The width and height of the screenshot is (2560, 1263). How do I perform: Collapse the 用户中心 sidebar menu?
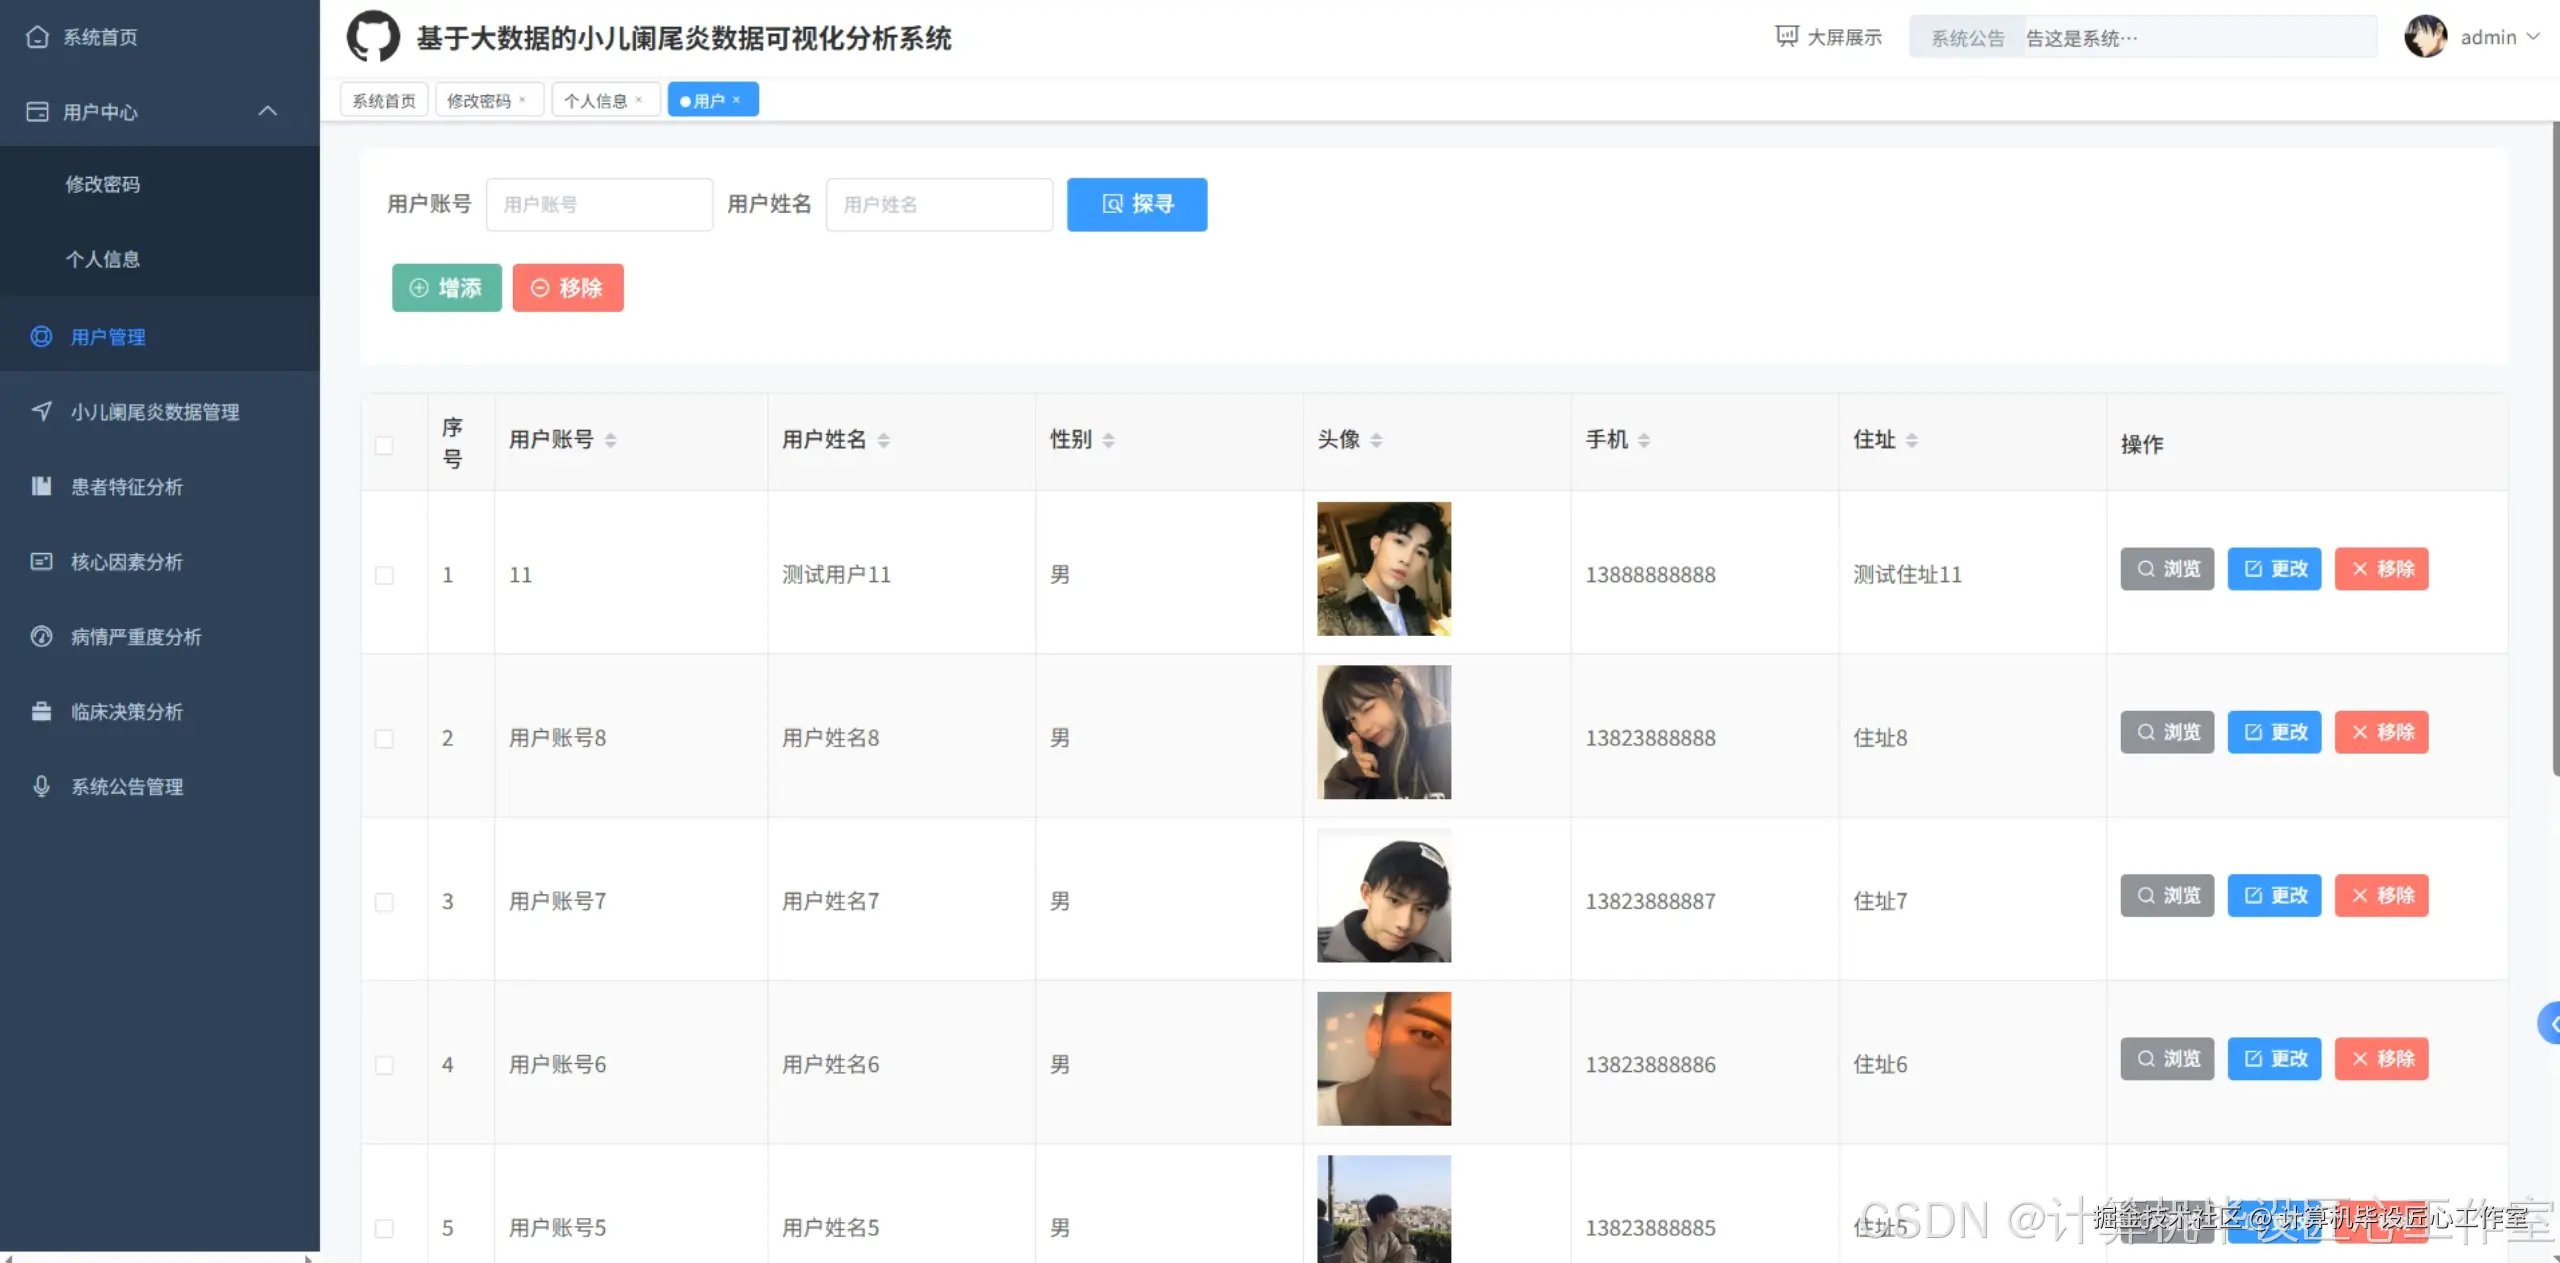(x=267, y=111)
